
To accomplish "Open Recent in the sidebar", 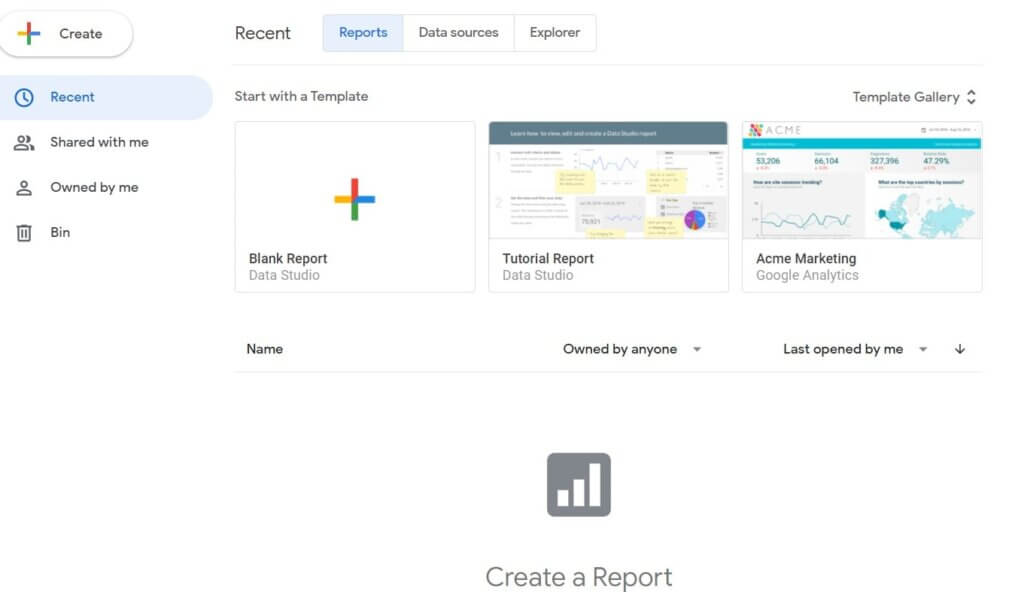I will [106, 97].
